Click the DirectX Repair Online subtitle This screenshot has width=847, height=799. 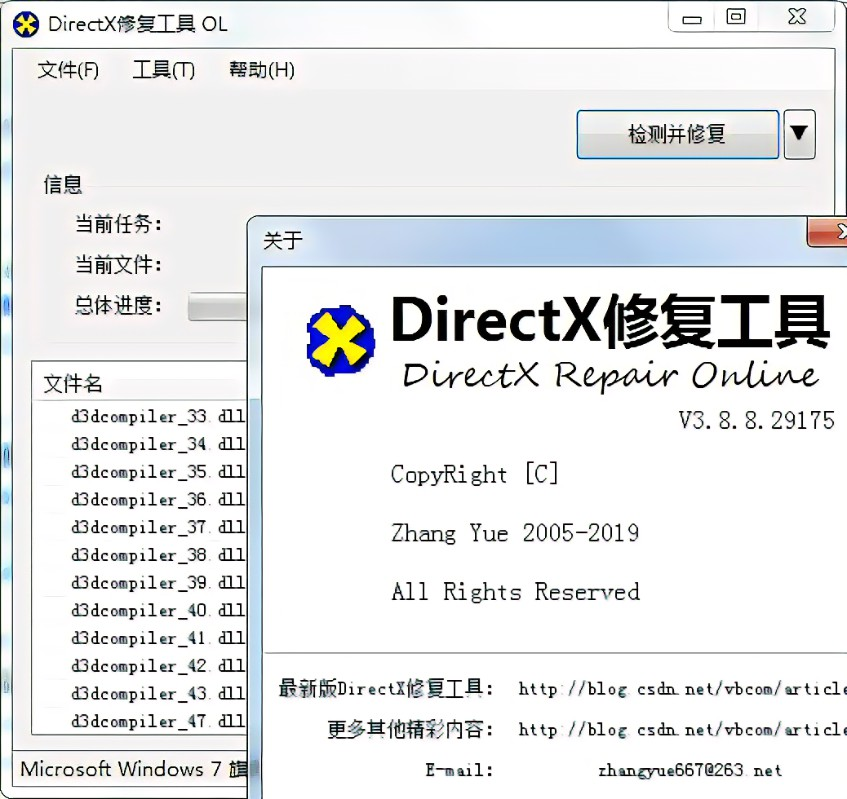(x=610, y=374)
